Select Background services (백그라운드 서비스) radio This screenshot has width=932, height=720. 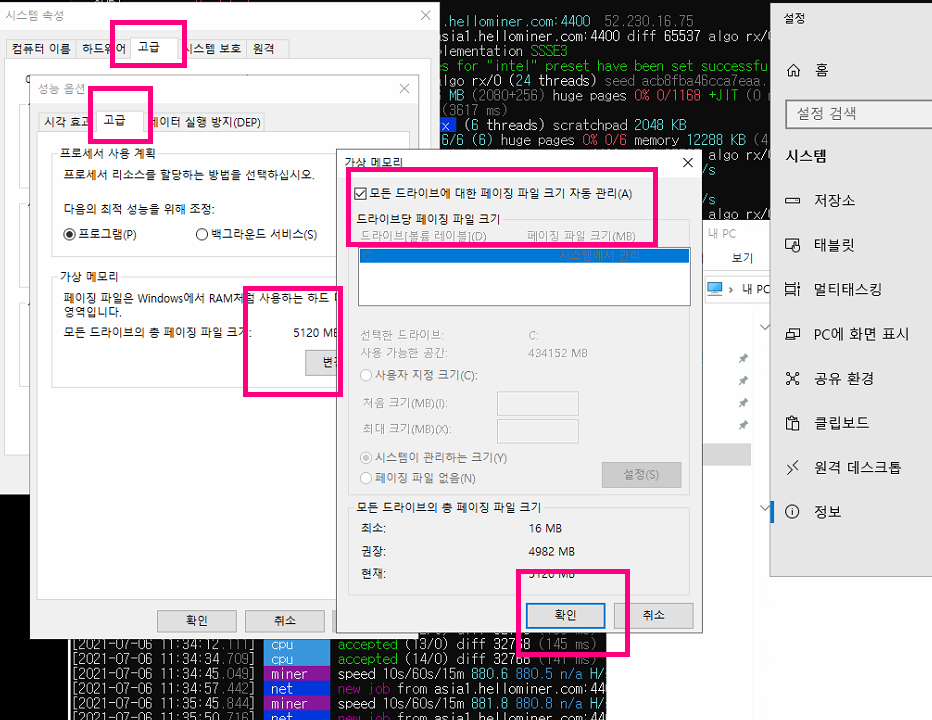coord(201,234)
